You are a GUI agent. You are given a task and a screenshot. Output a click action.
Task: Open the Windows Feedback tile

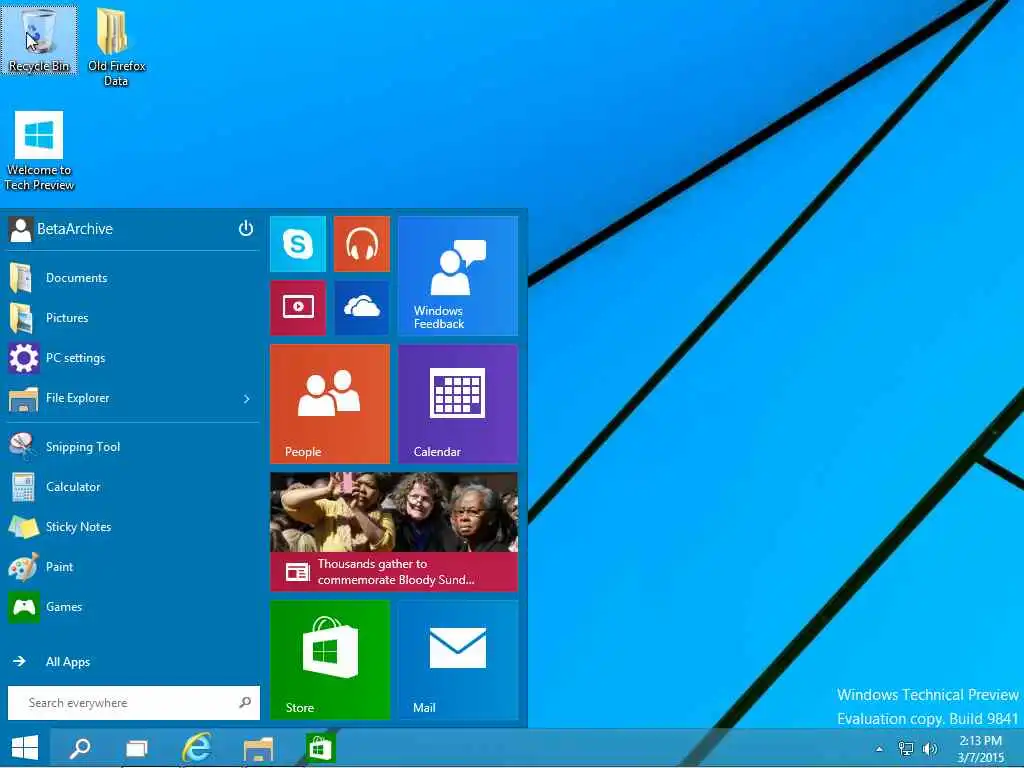(458, 276)
